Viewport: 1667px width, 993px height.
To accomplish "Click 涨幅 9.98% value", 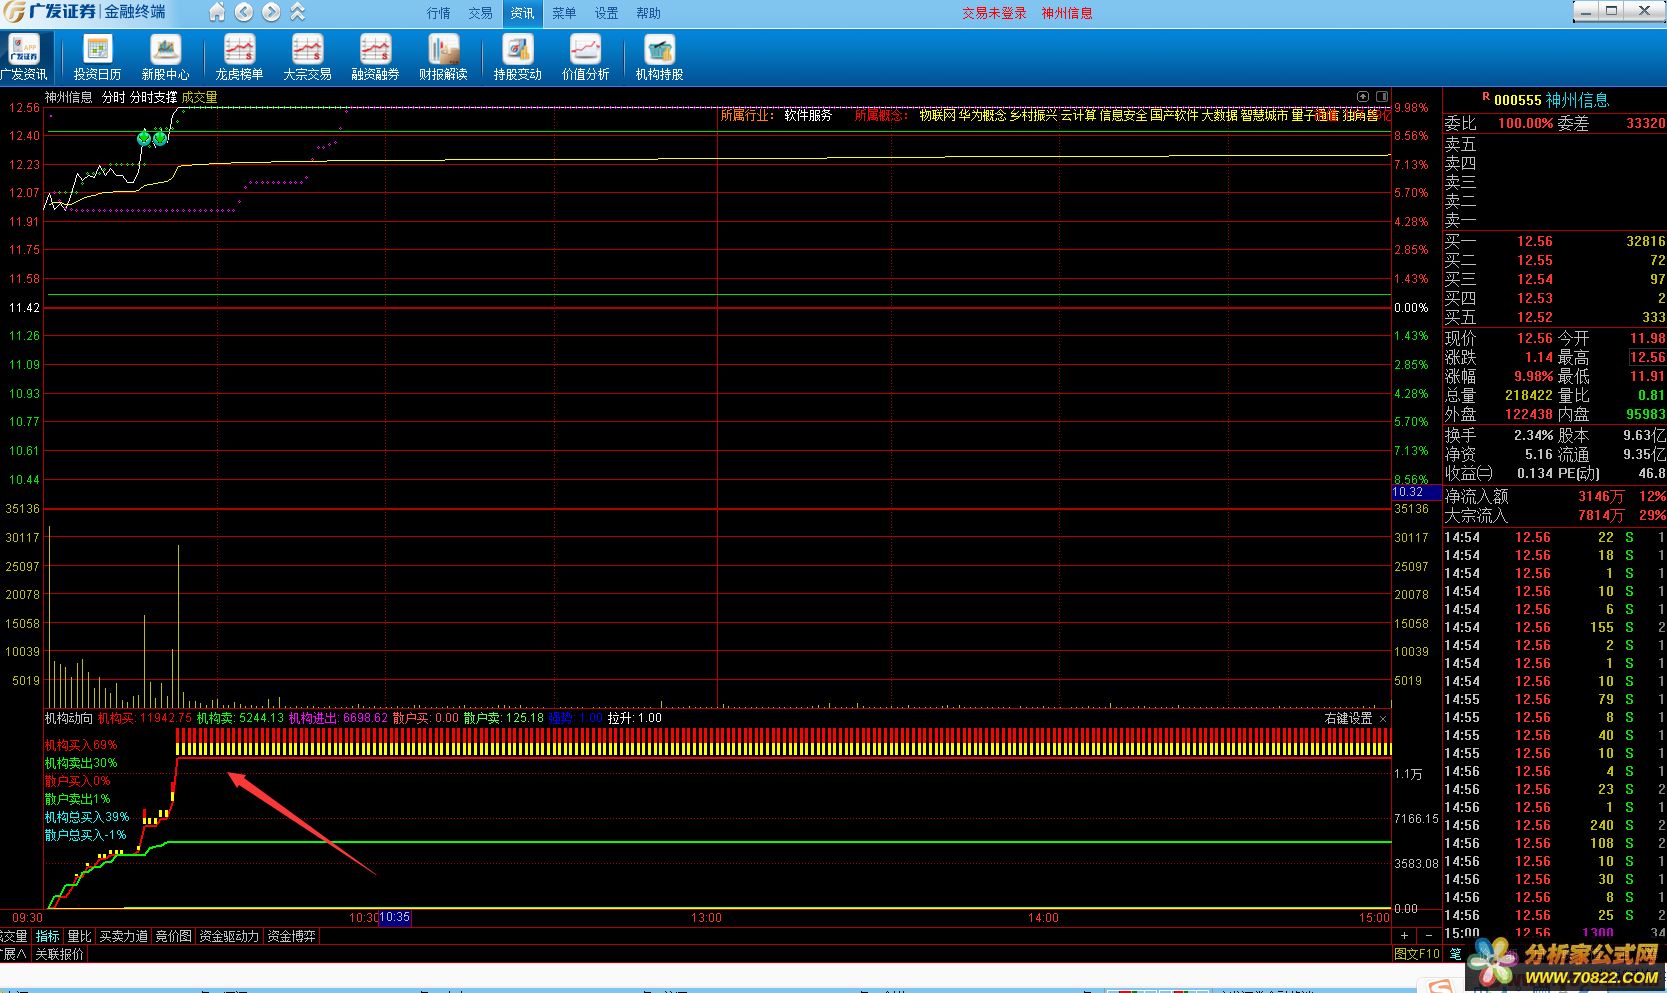I will tap(1533, 376).
